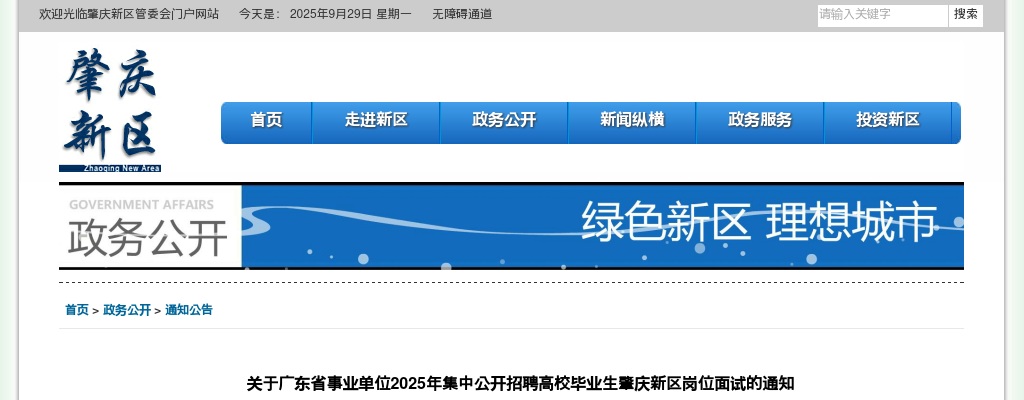Select 政务公开 in the blue navigation bar

504,121
